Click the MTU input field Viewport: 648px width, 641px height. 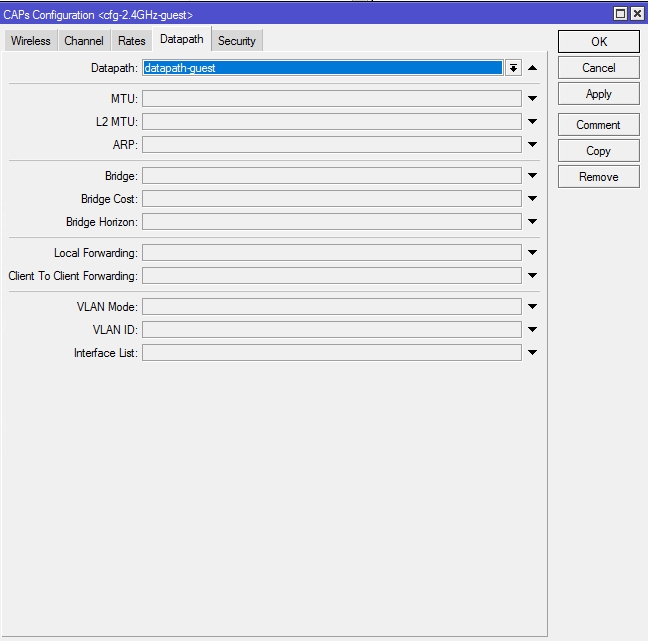[x=332, y=98]
